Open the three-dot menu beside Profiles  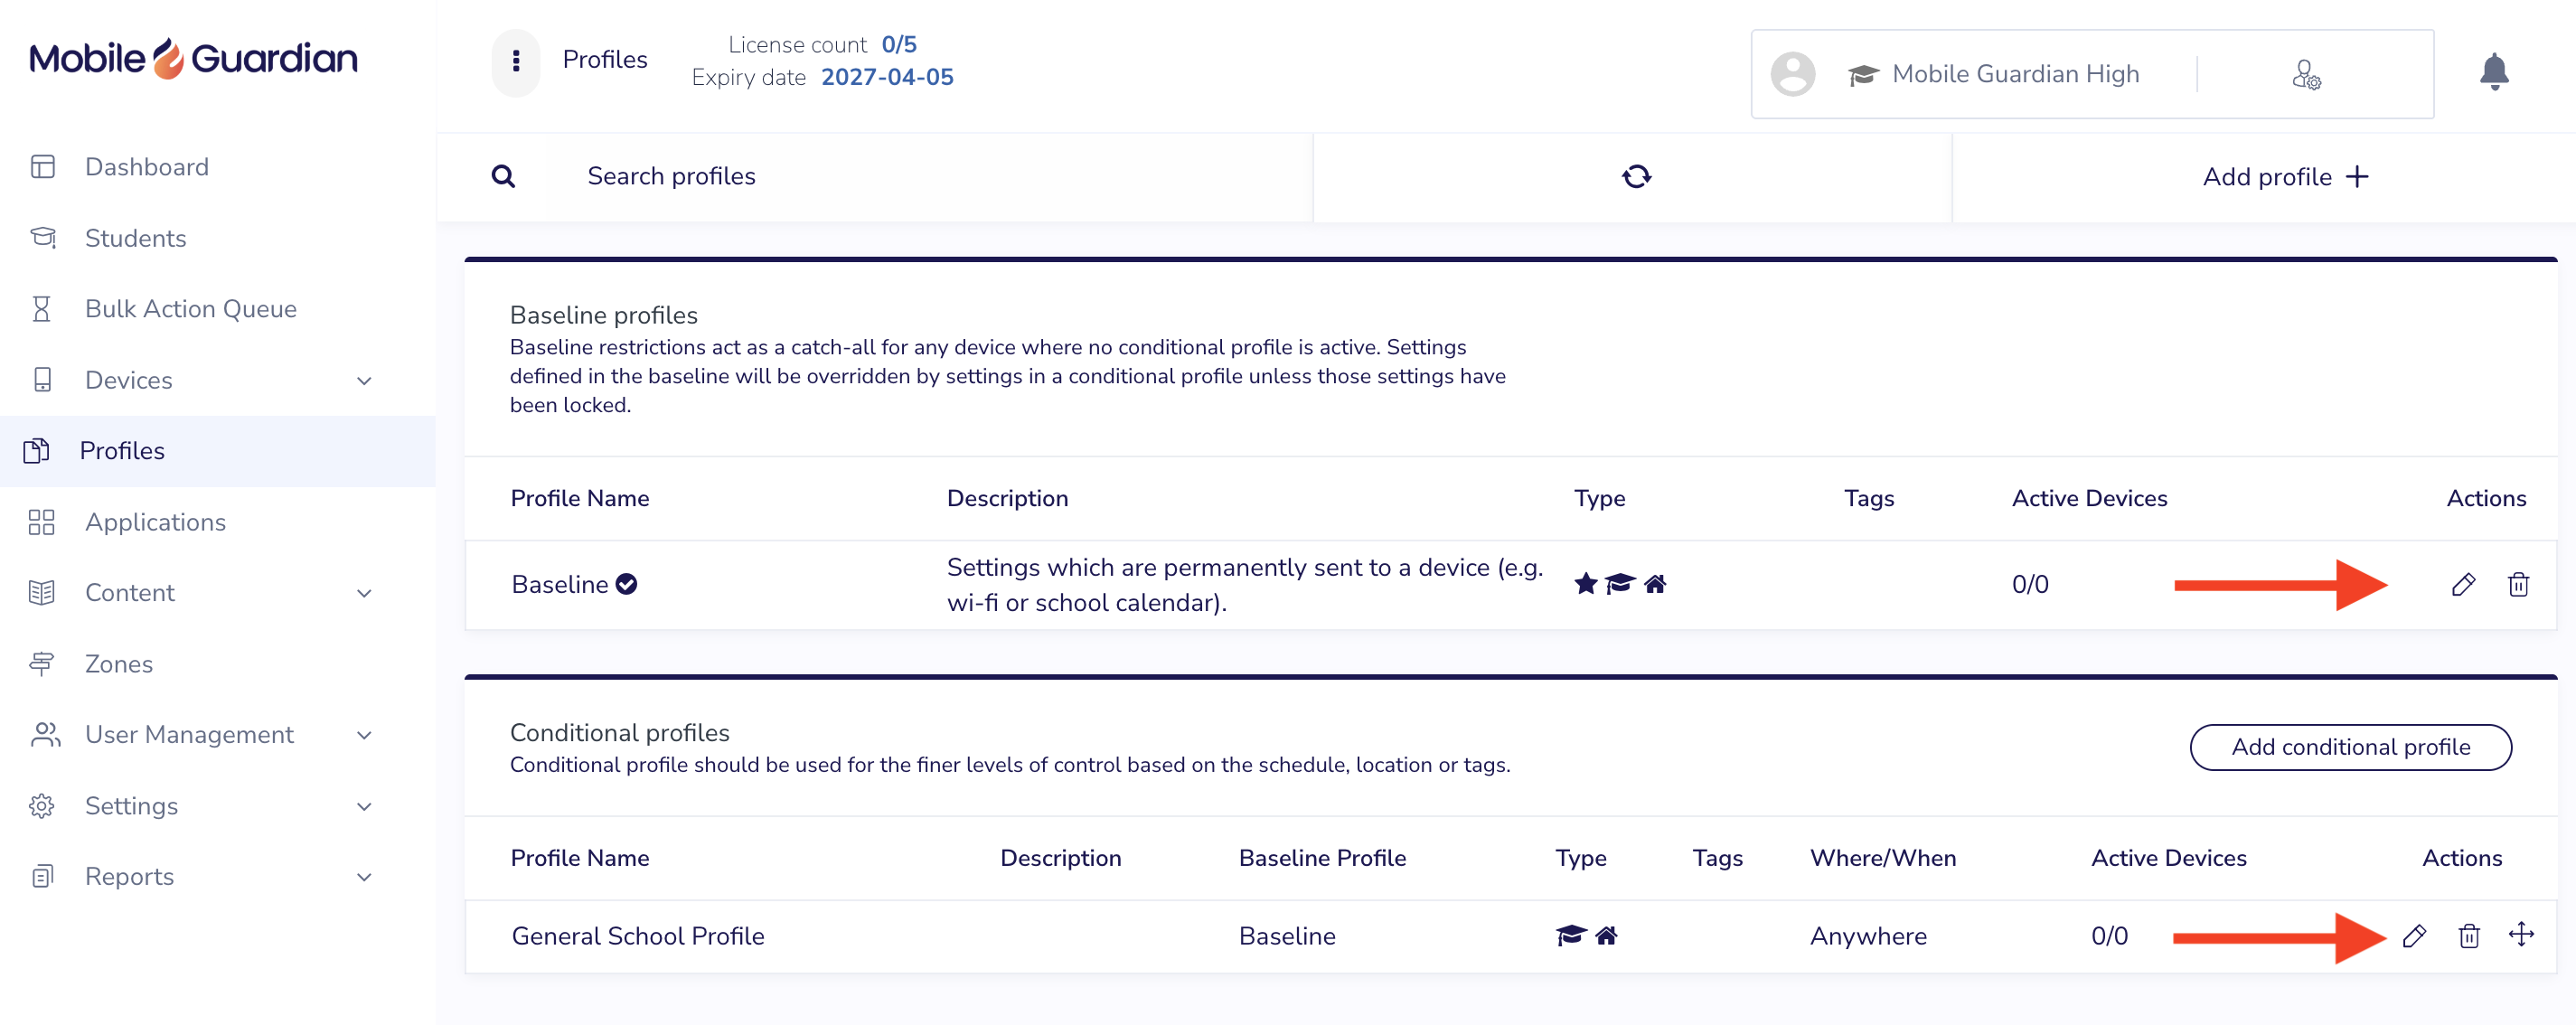516,61
